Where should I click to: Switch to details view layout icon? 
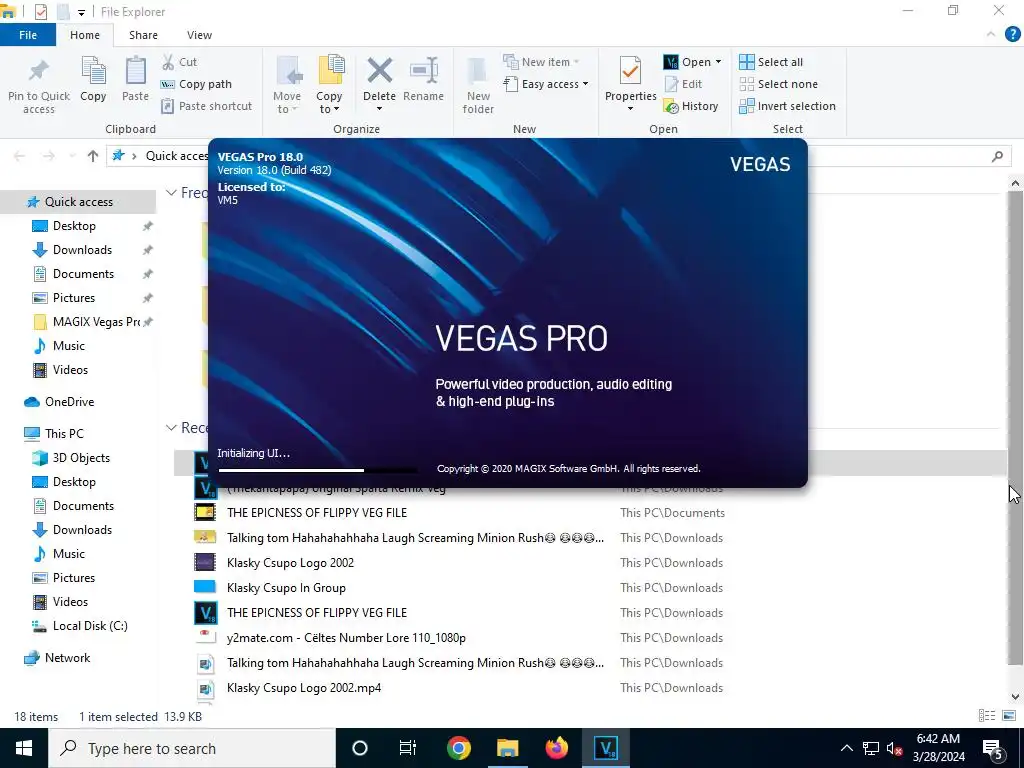987,716
